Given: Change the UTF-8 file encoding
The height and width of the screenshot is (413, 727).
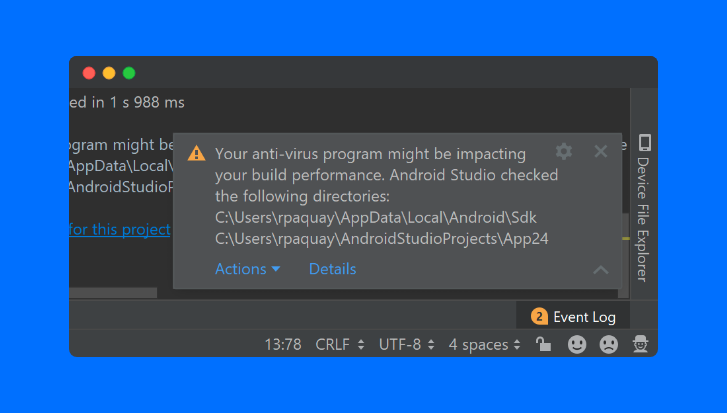Looking at the screenshot, I should 406,344.
